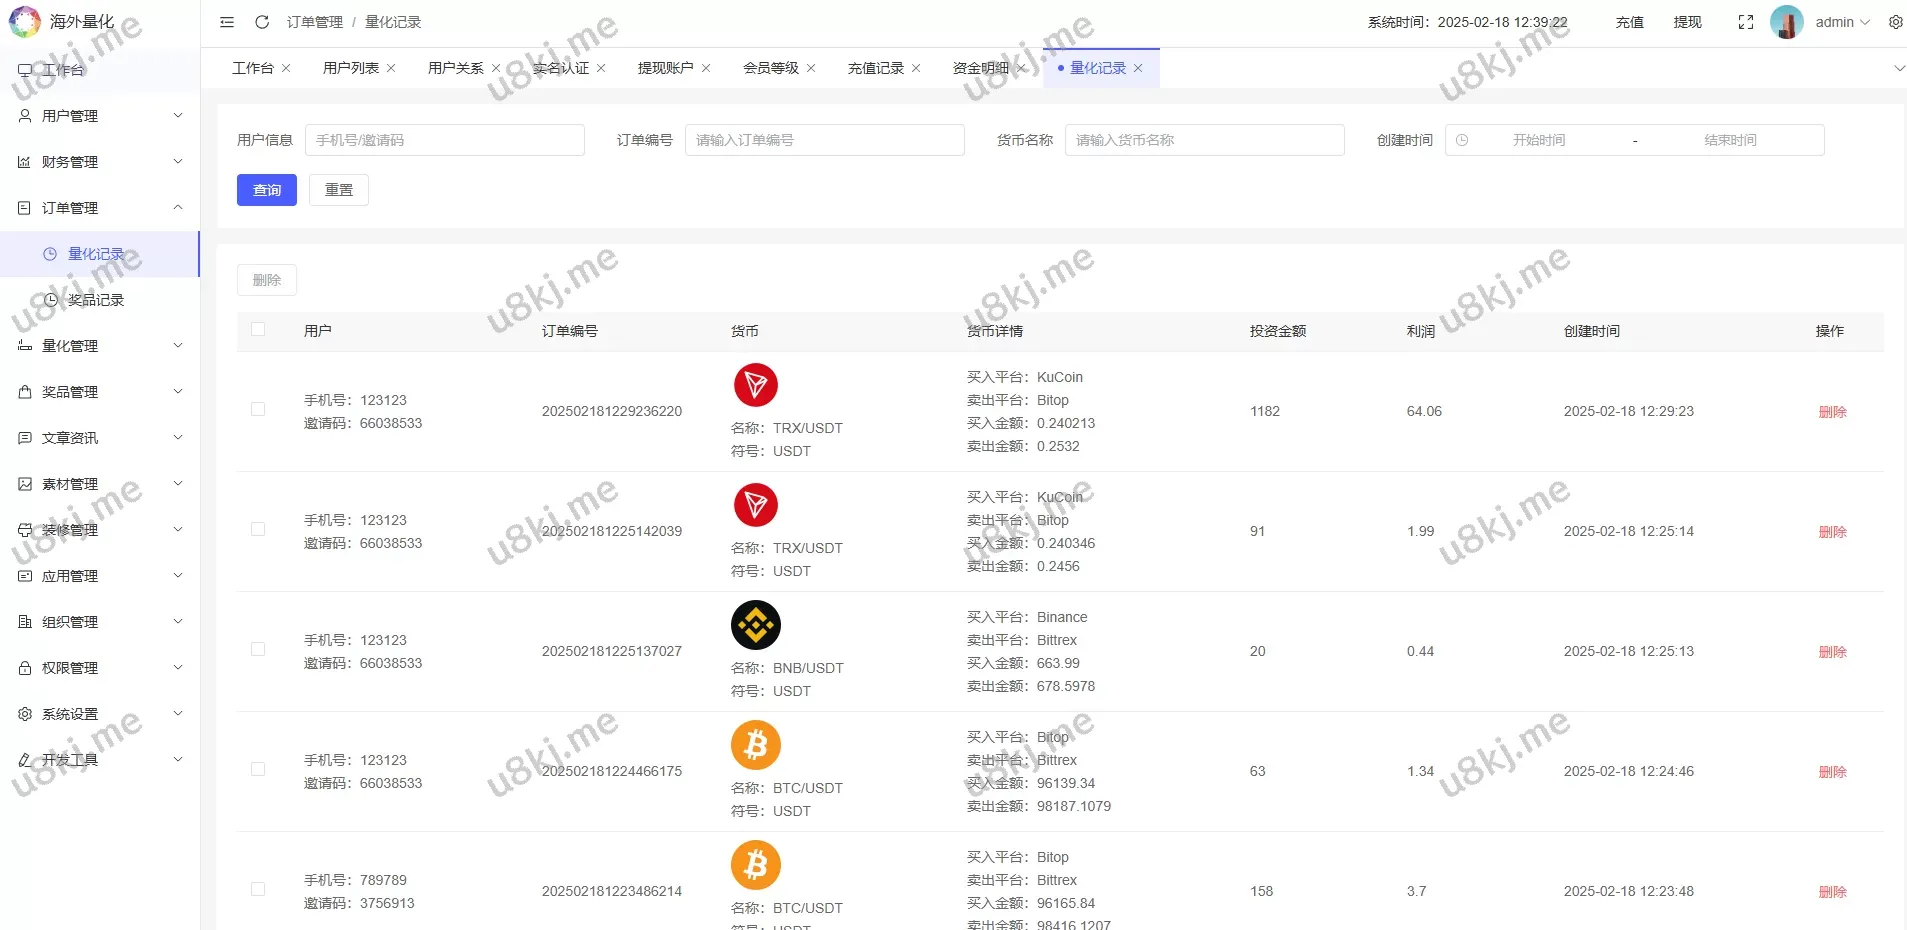Open 奖品记录 in the sidebar
The height and width of the screenshot is (930, 1907).
[x=96, y=300]
